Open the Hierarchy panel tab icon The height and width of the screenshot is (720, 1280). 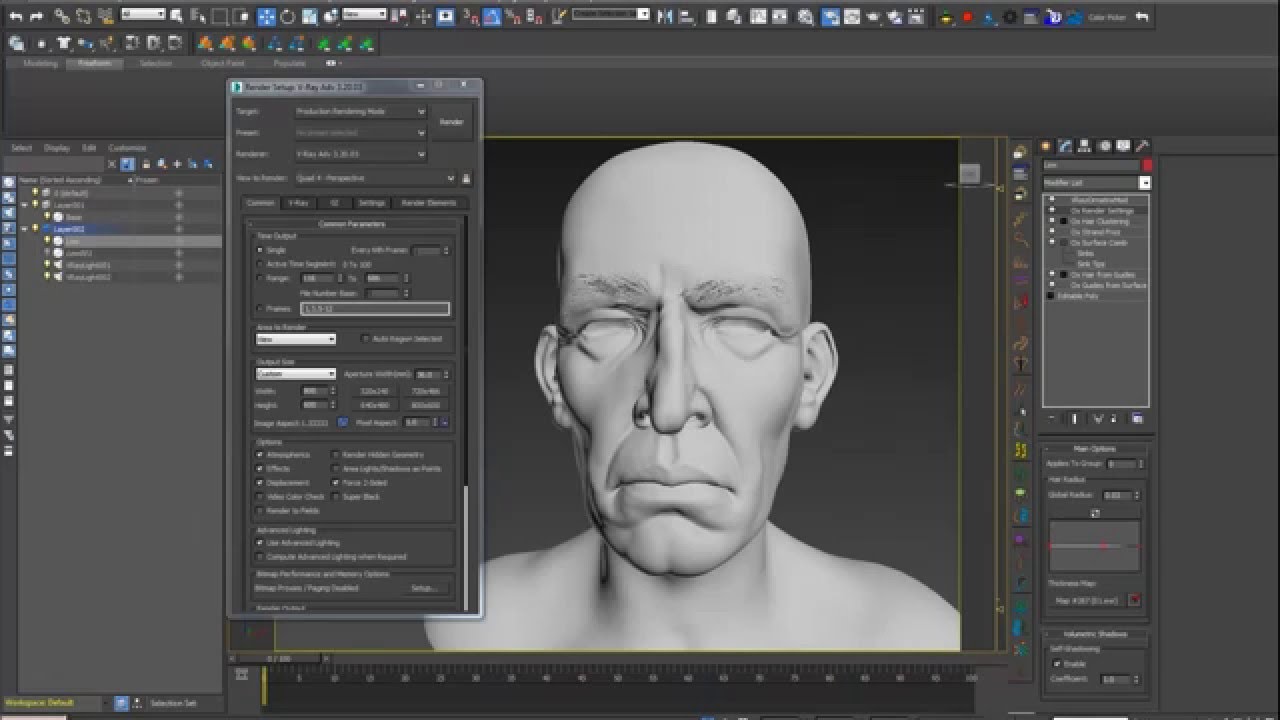pos(1085,146)
